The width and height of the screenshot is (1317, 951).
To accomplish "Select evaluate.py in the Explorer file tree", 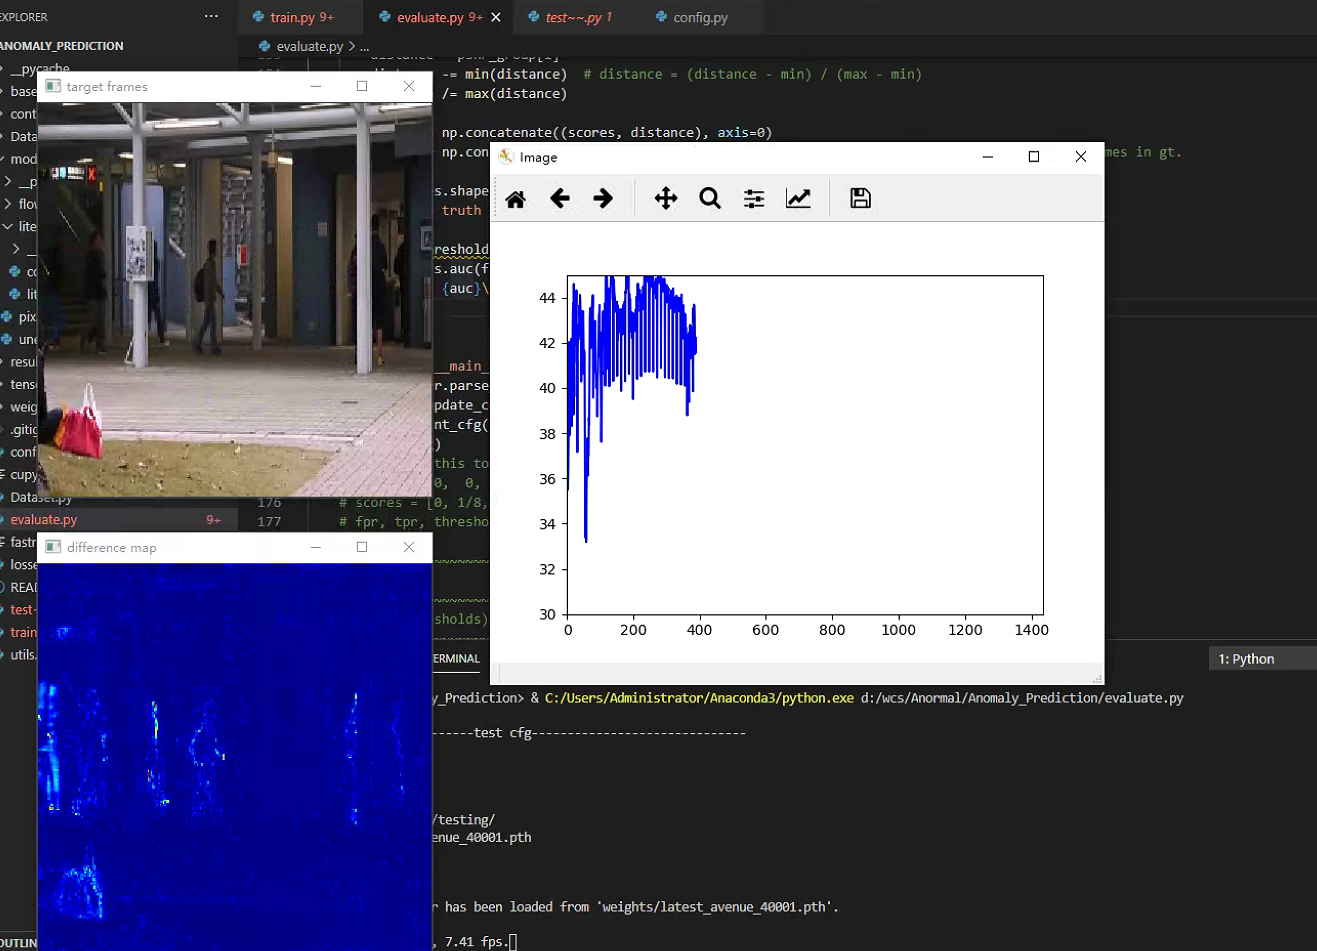I will pos(119,519).
